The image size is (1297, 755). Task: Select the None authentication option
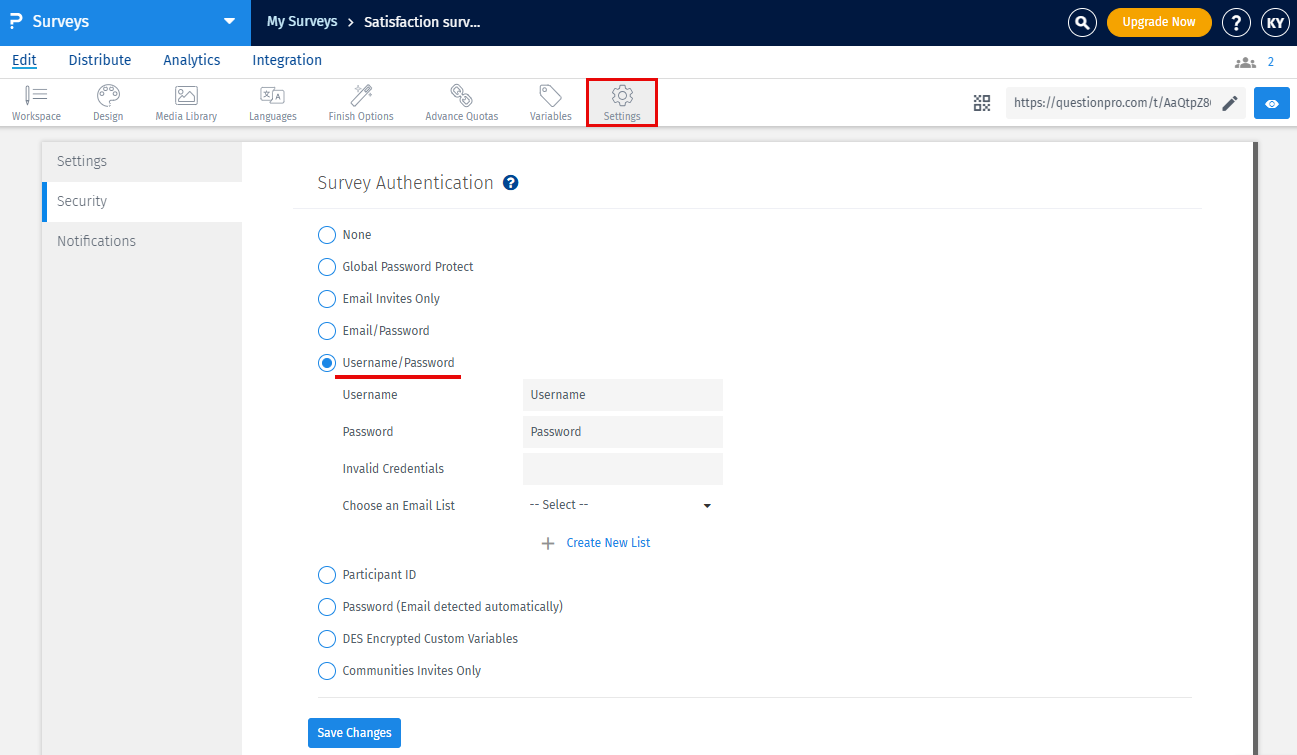click(326, 234)
